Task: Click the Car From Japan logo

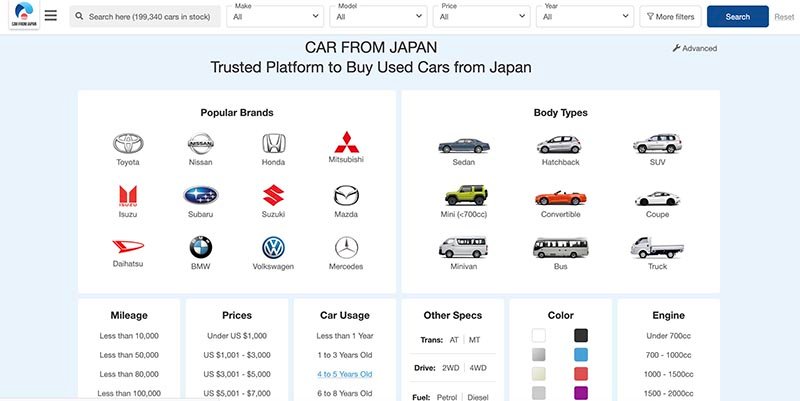Action: click(x=24, y=16)
